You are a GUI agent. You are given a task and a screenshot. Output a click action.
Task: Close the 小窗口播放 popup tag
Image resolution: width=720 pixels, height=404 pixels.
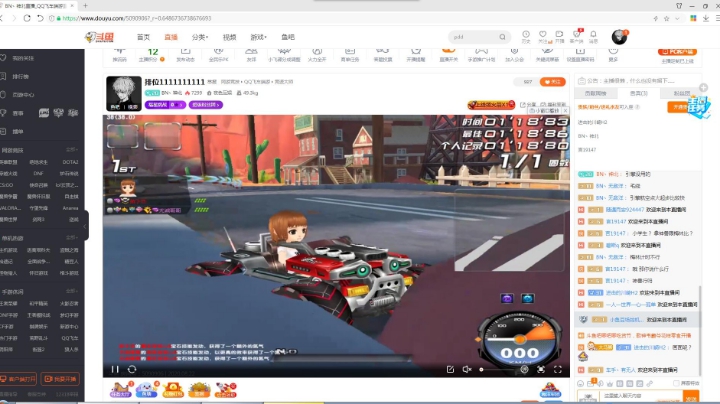click(x=565, y=111)
